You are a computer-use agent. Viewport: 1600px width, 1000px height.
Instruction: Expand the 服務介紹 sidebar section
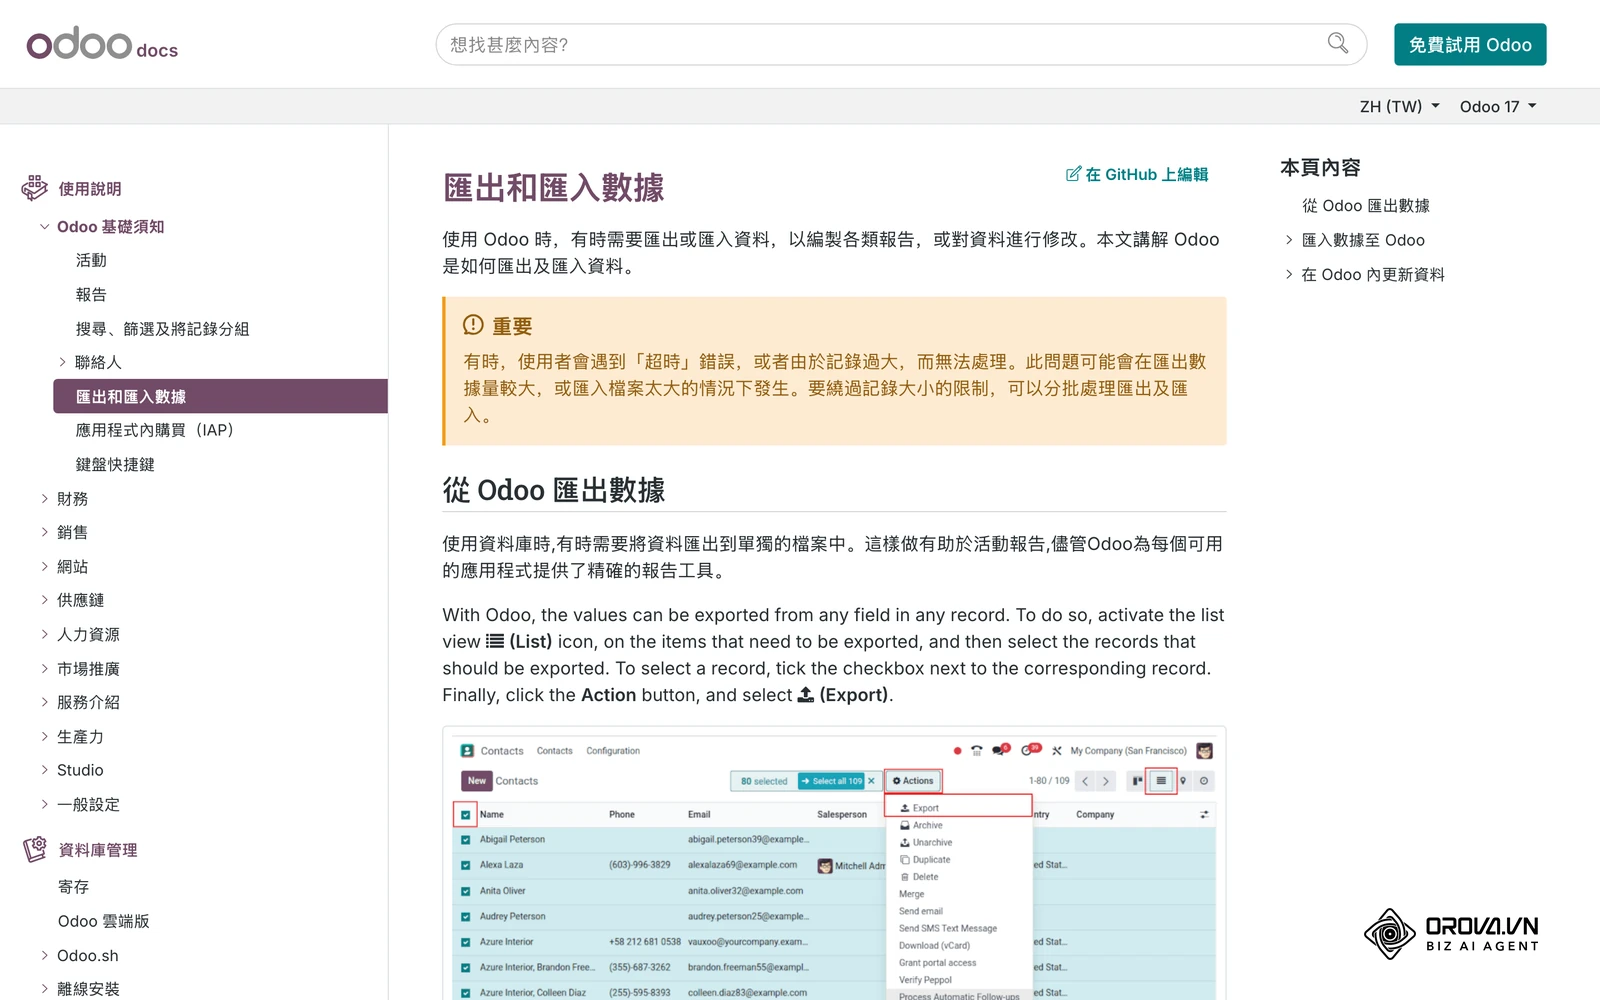pos(44,702)
